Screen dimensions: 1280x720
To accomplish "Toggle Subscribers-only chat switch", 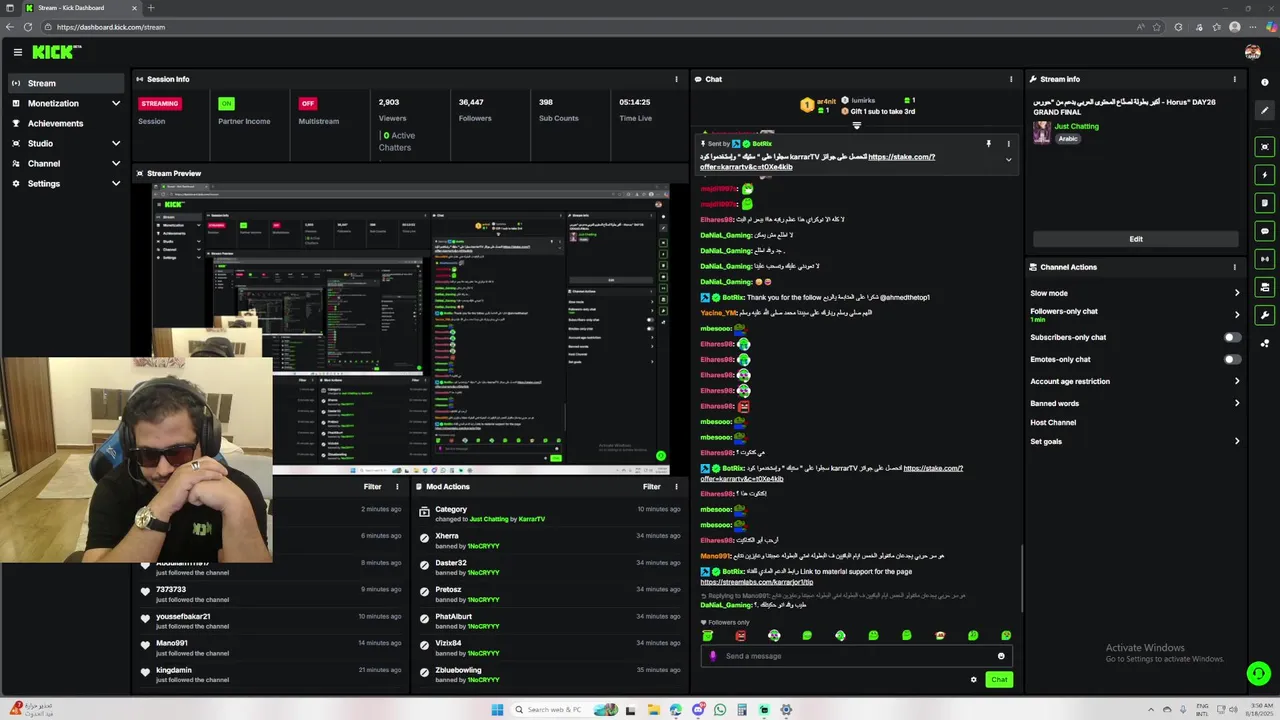I will (1232, 337).
